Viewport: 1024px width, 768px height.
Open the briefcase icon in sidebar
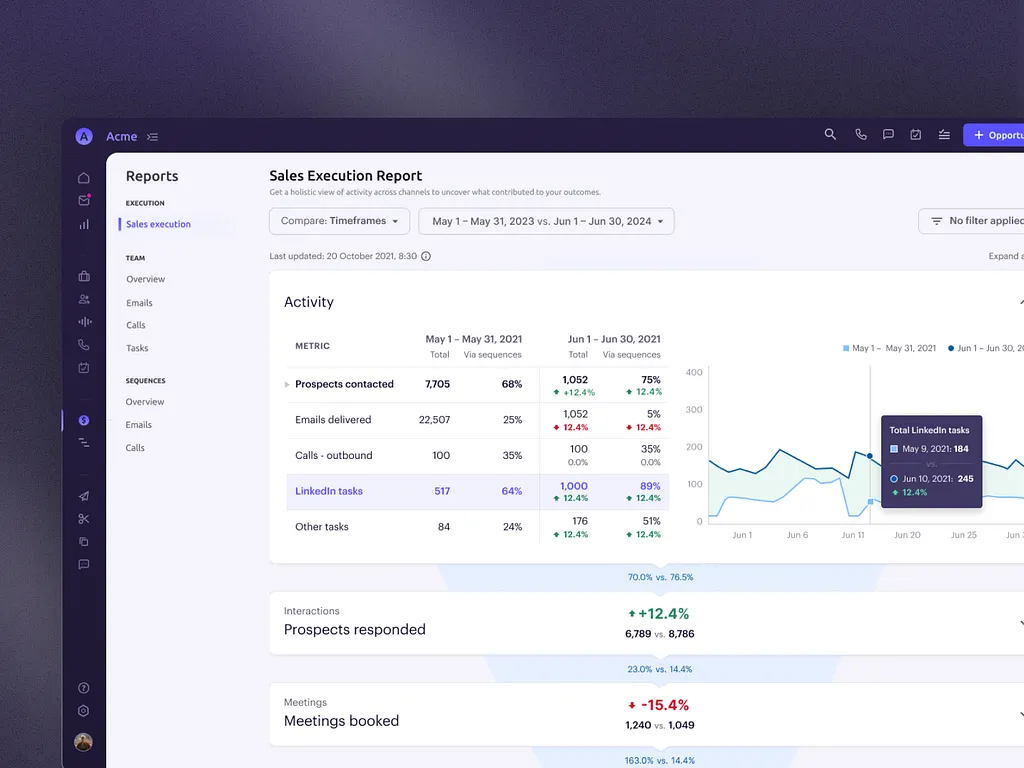coord(84,276)
